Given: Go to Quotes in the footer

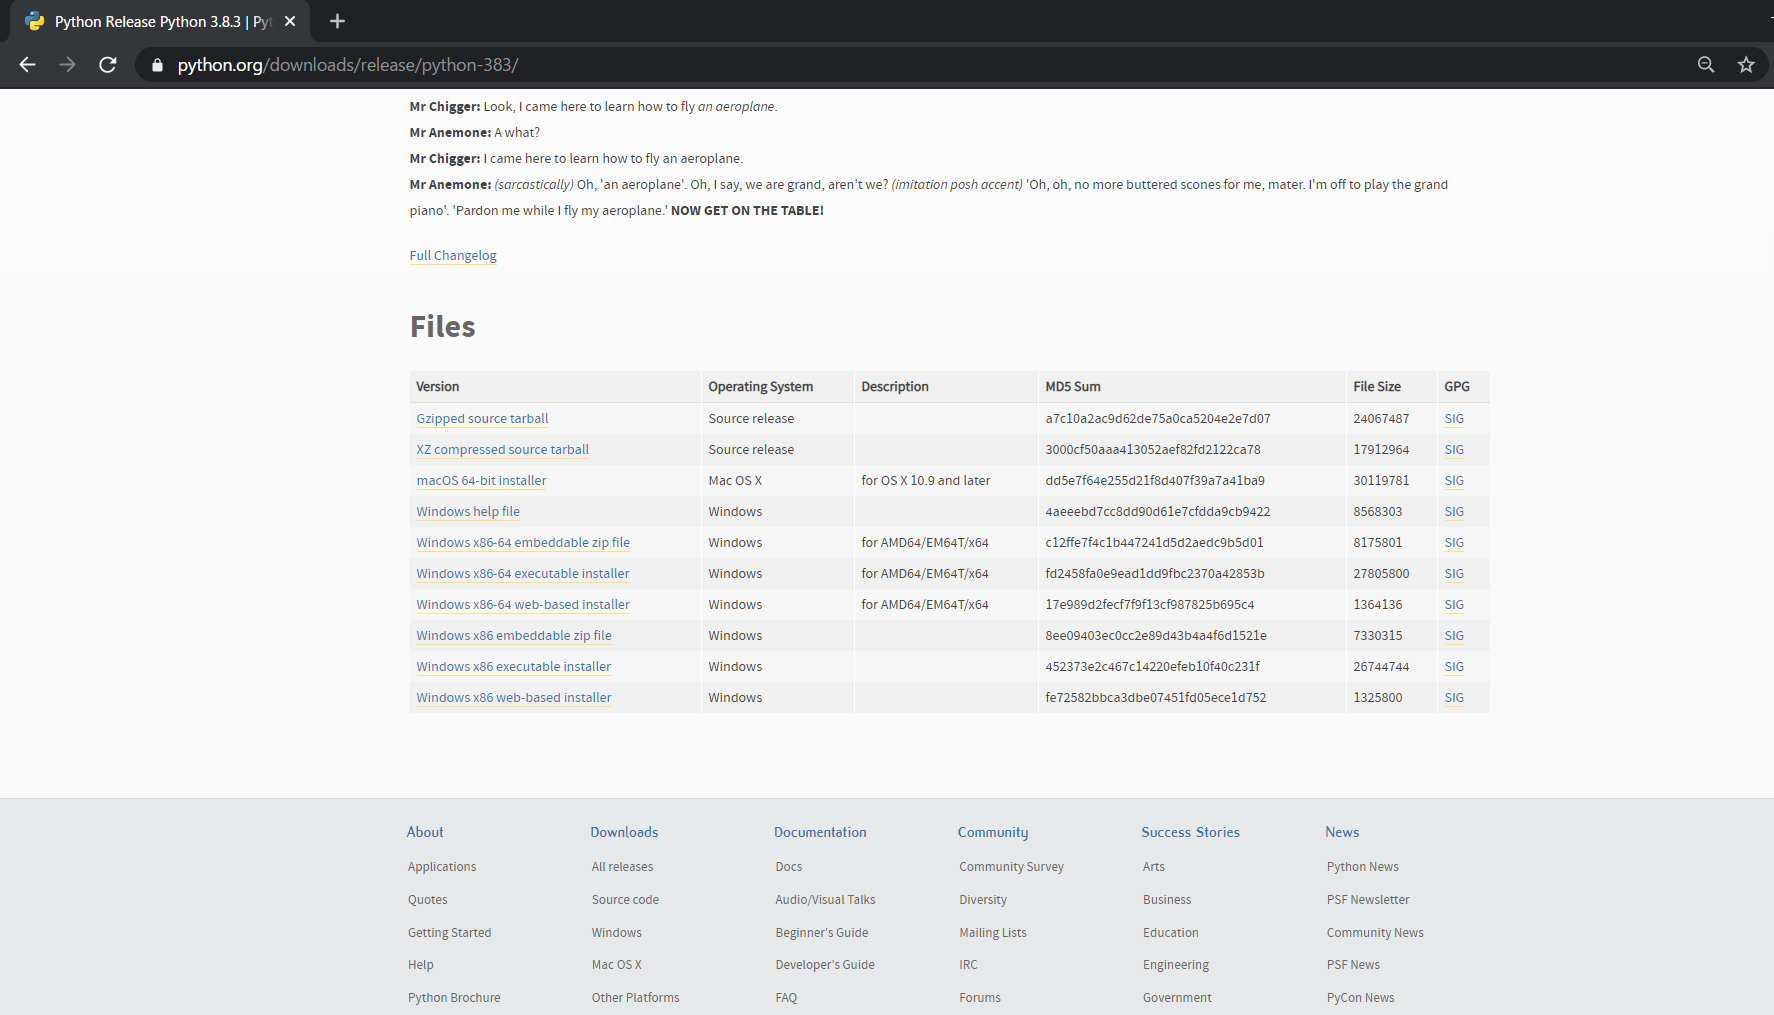Looking at the screenshot, I should 428,900.
